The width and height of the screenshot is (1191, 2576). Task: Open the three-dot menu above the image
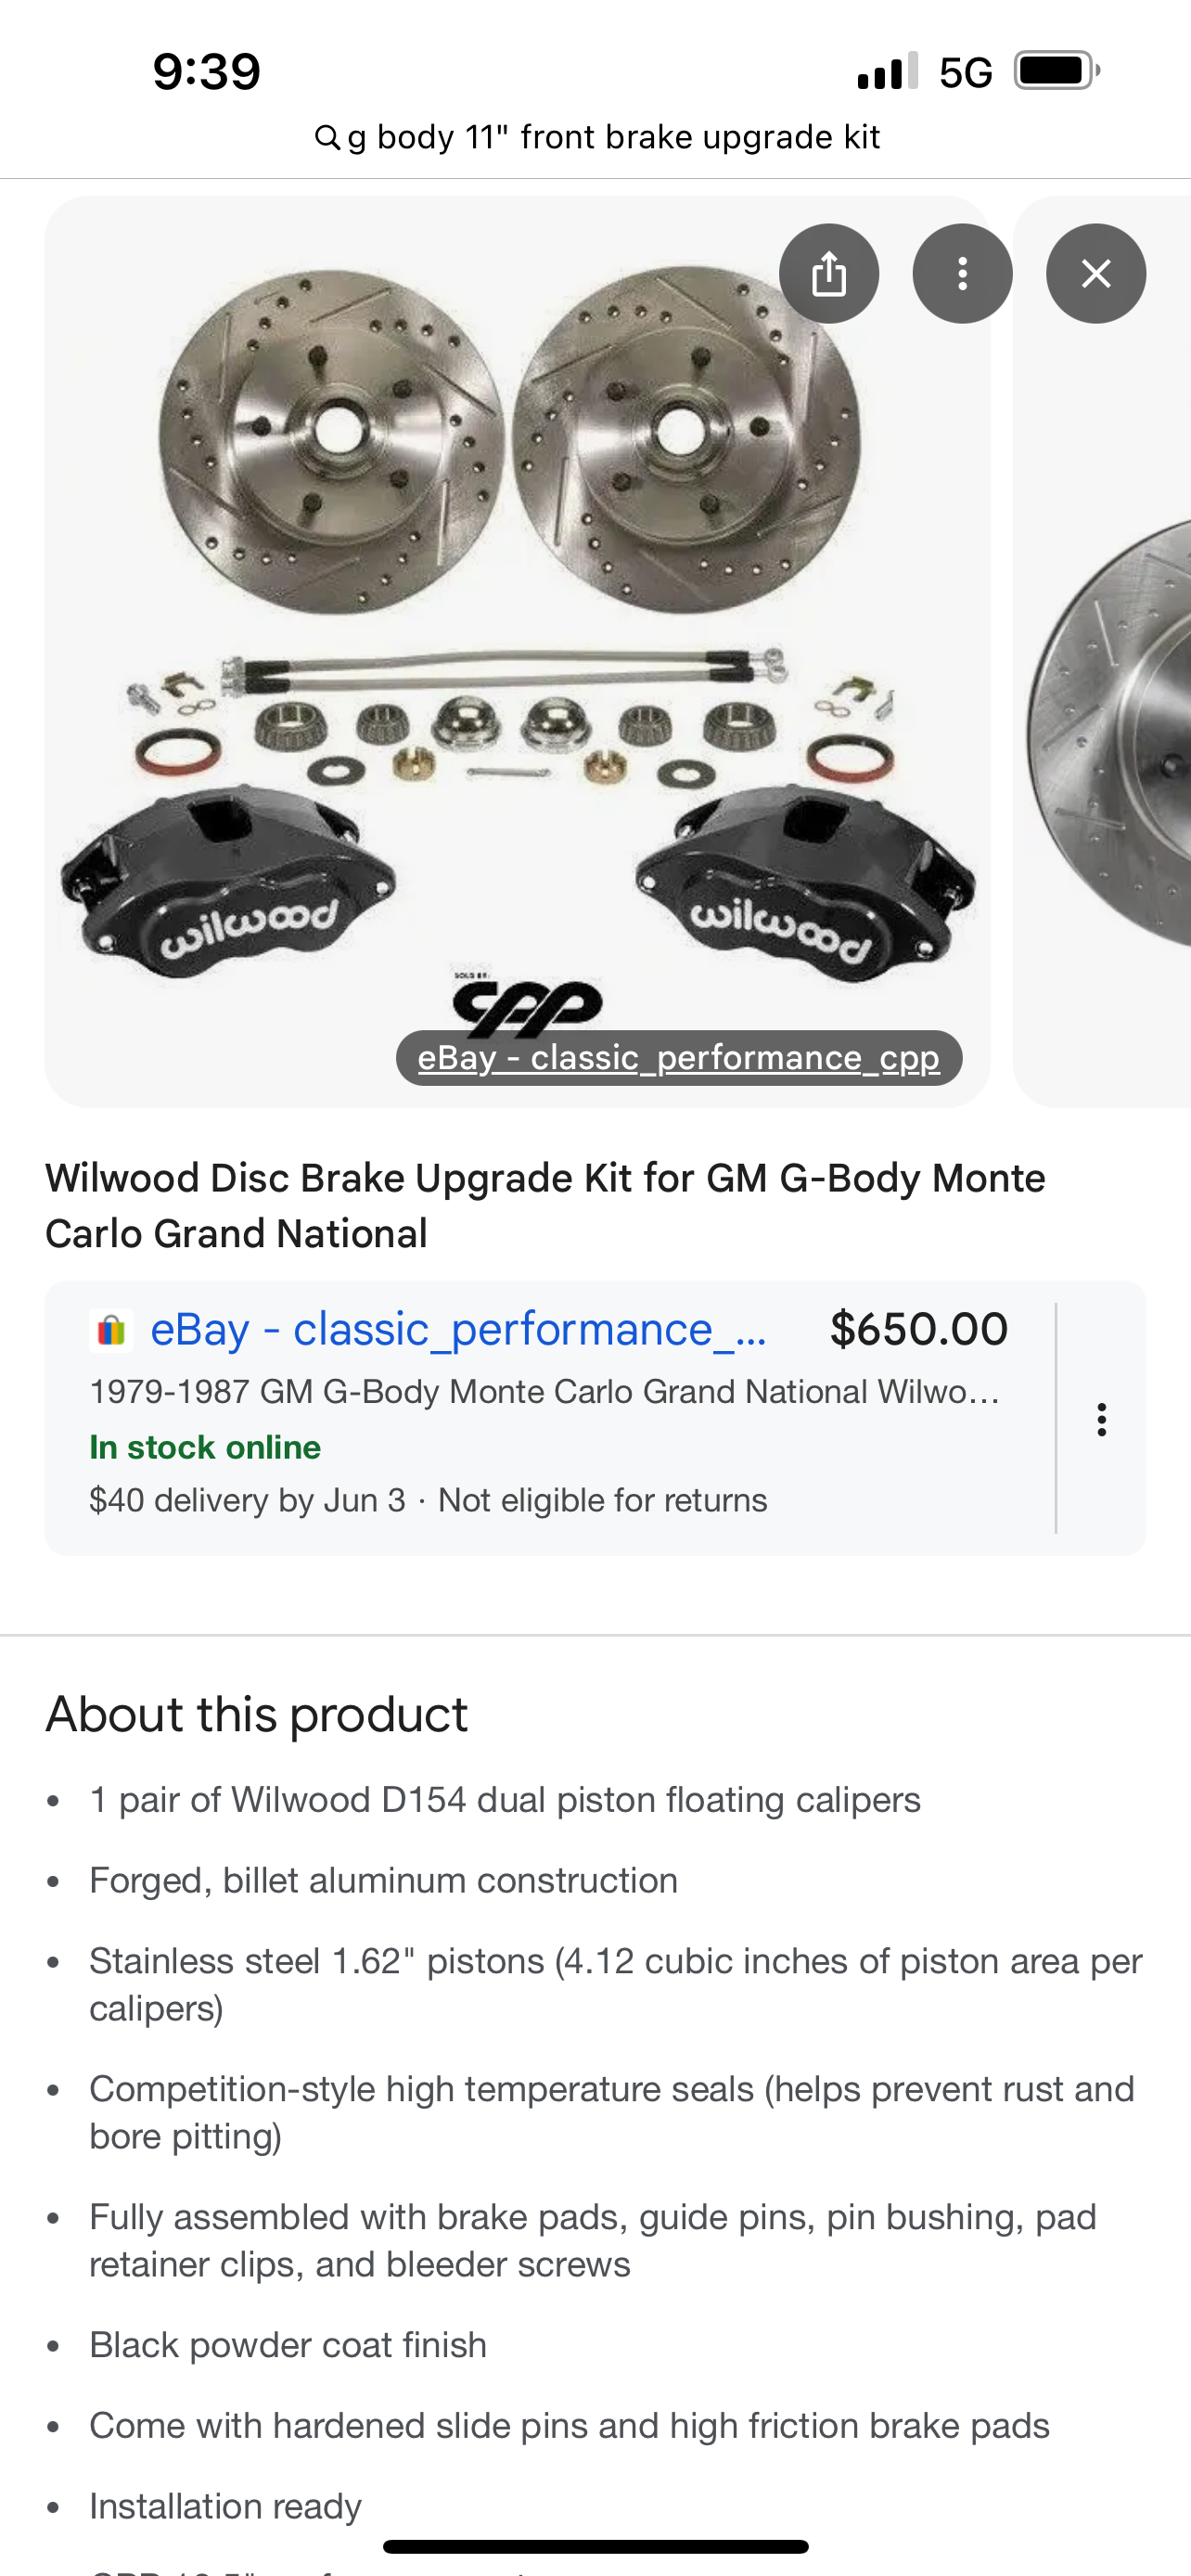pos(962,273)
